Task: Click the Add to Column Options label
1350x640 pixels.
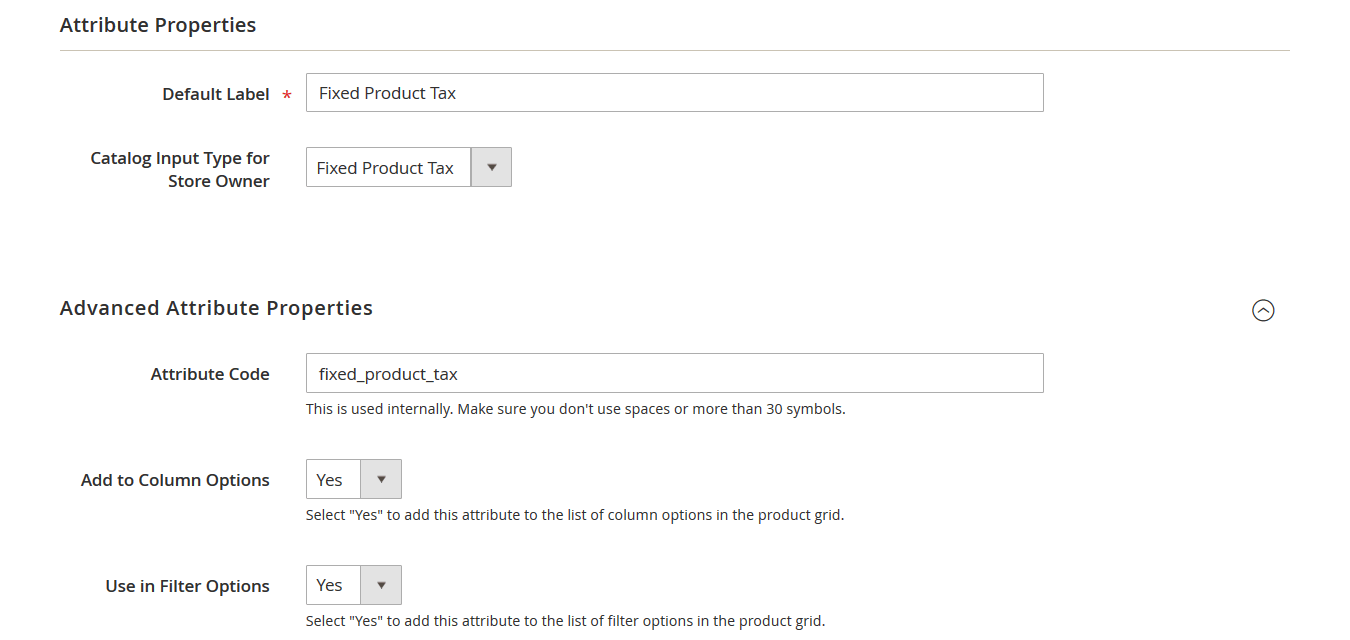Action: (x=175, y=480)
